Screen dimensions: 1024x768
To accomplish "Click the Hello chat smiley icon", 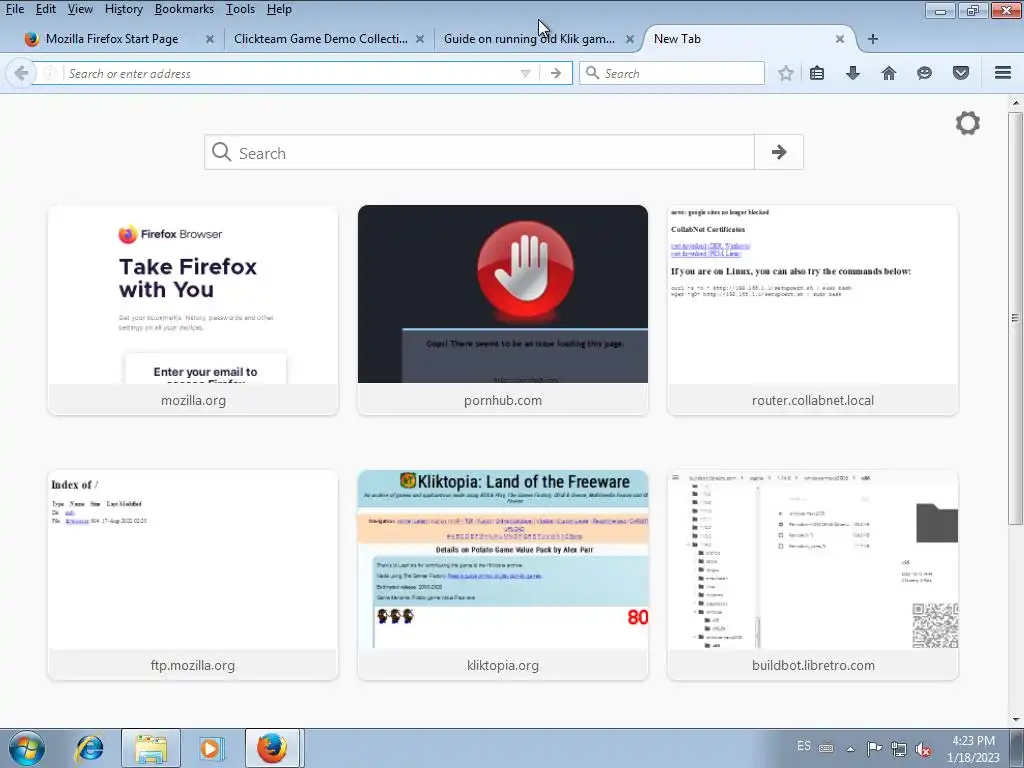I will tap(924, 73).
